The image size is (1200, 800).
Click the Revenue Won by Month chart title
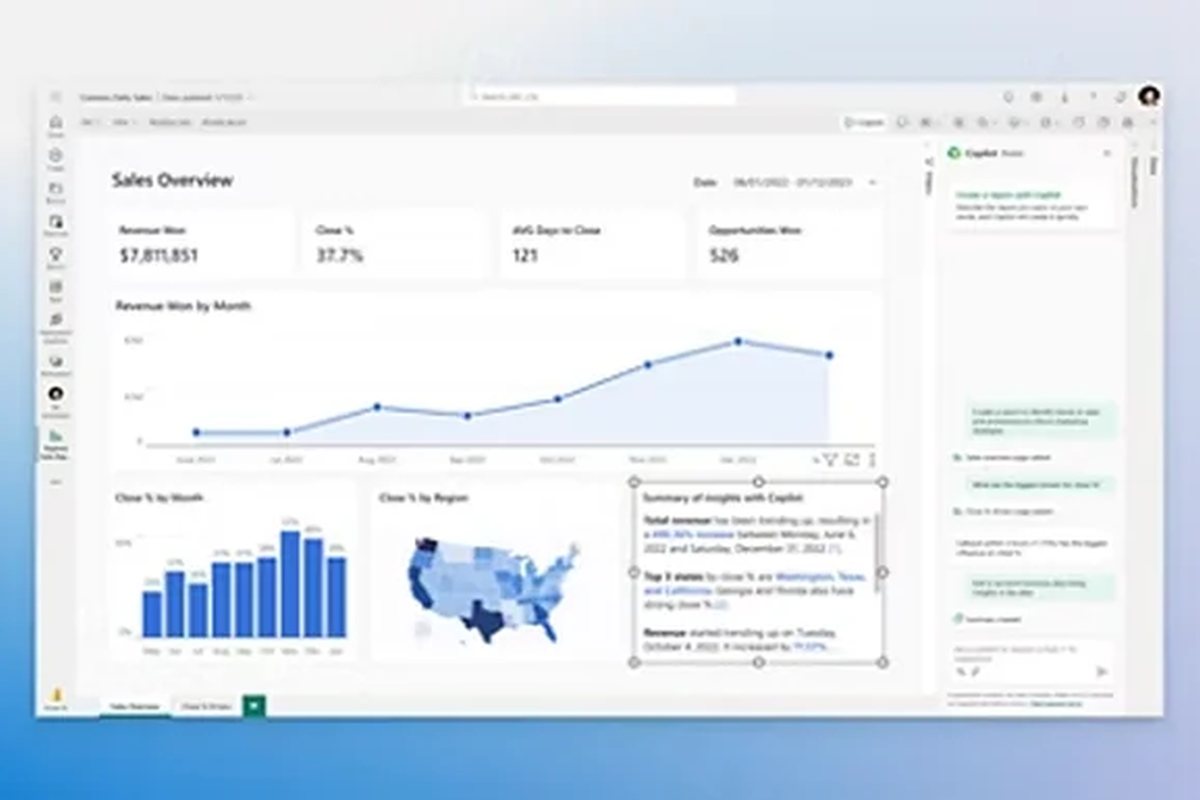[x=183, y=306]
